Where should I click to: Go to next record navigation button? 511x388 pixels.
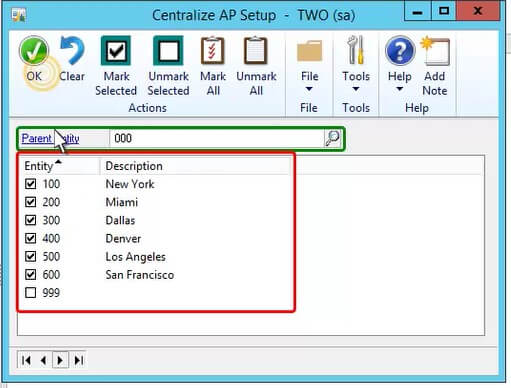pyautogui.click(x=60, y=360)
